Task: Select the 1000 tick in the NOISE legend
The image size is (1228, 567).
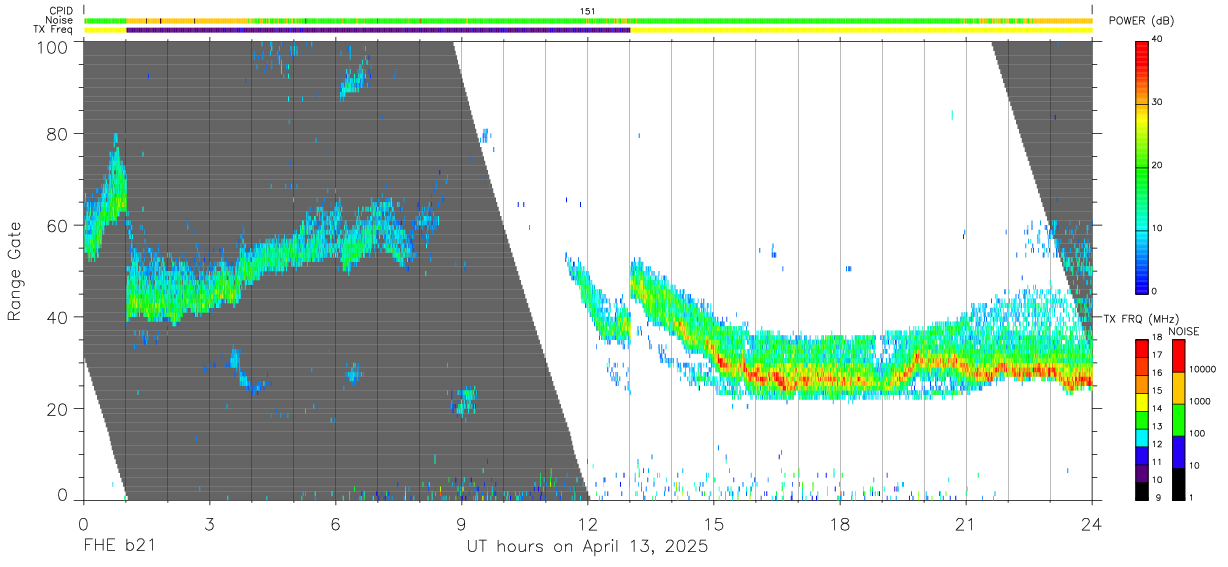Action: pyautogui.click(x=1198, y=401)
